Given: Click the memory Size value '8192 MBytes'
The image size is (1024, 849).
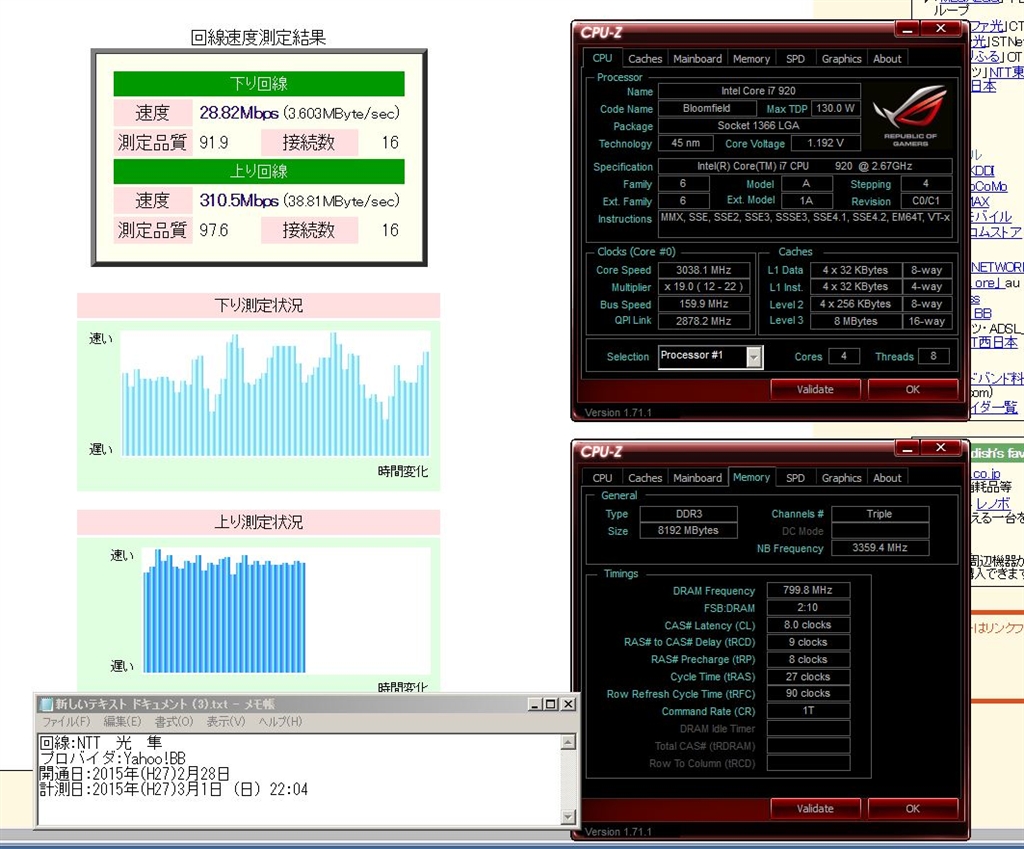Looking at the screenshot, I should pyautogui.click(x=688, y=530).
